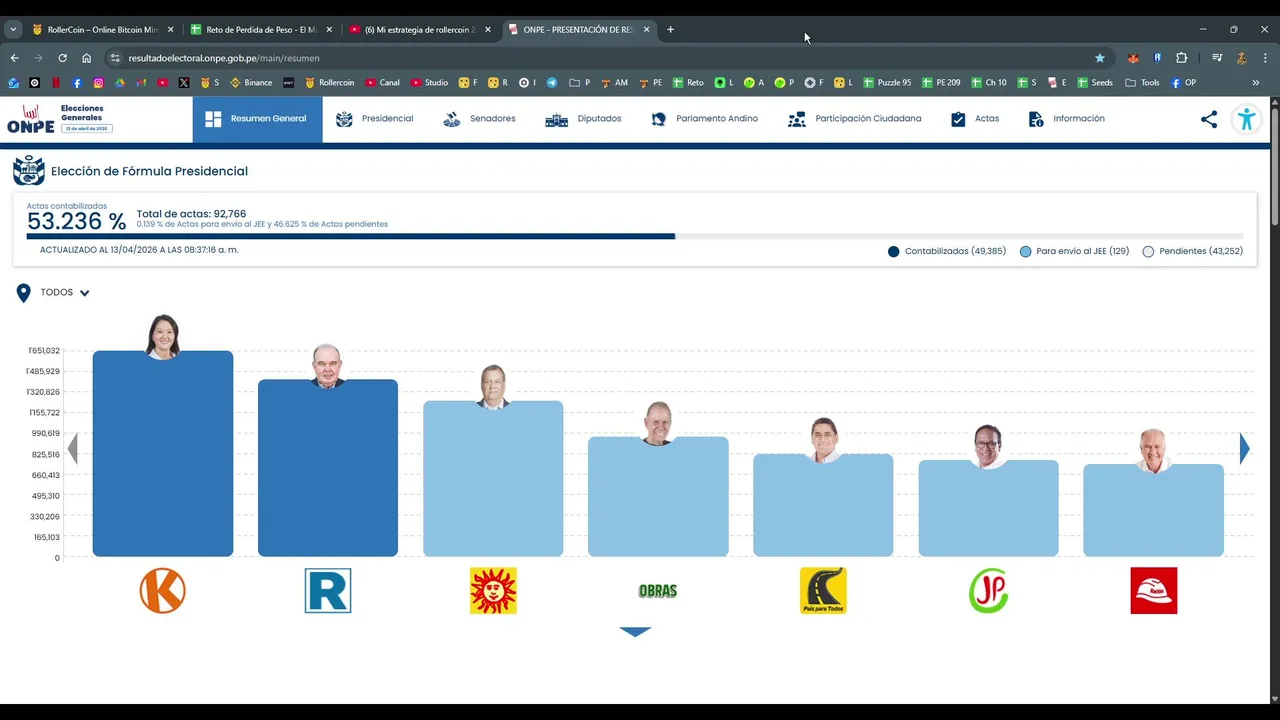The width and height of the screenshot is (1280, 720).
Task: Open the Instagram bookmark
Action: (98, 83)
